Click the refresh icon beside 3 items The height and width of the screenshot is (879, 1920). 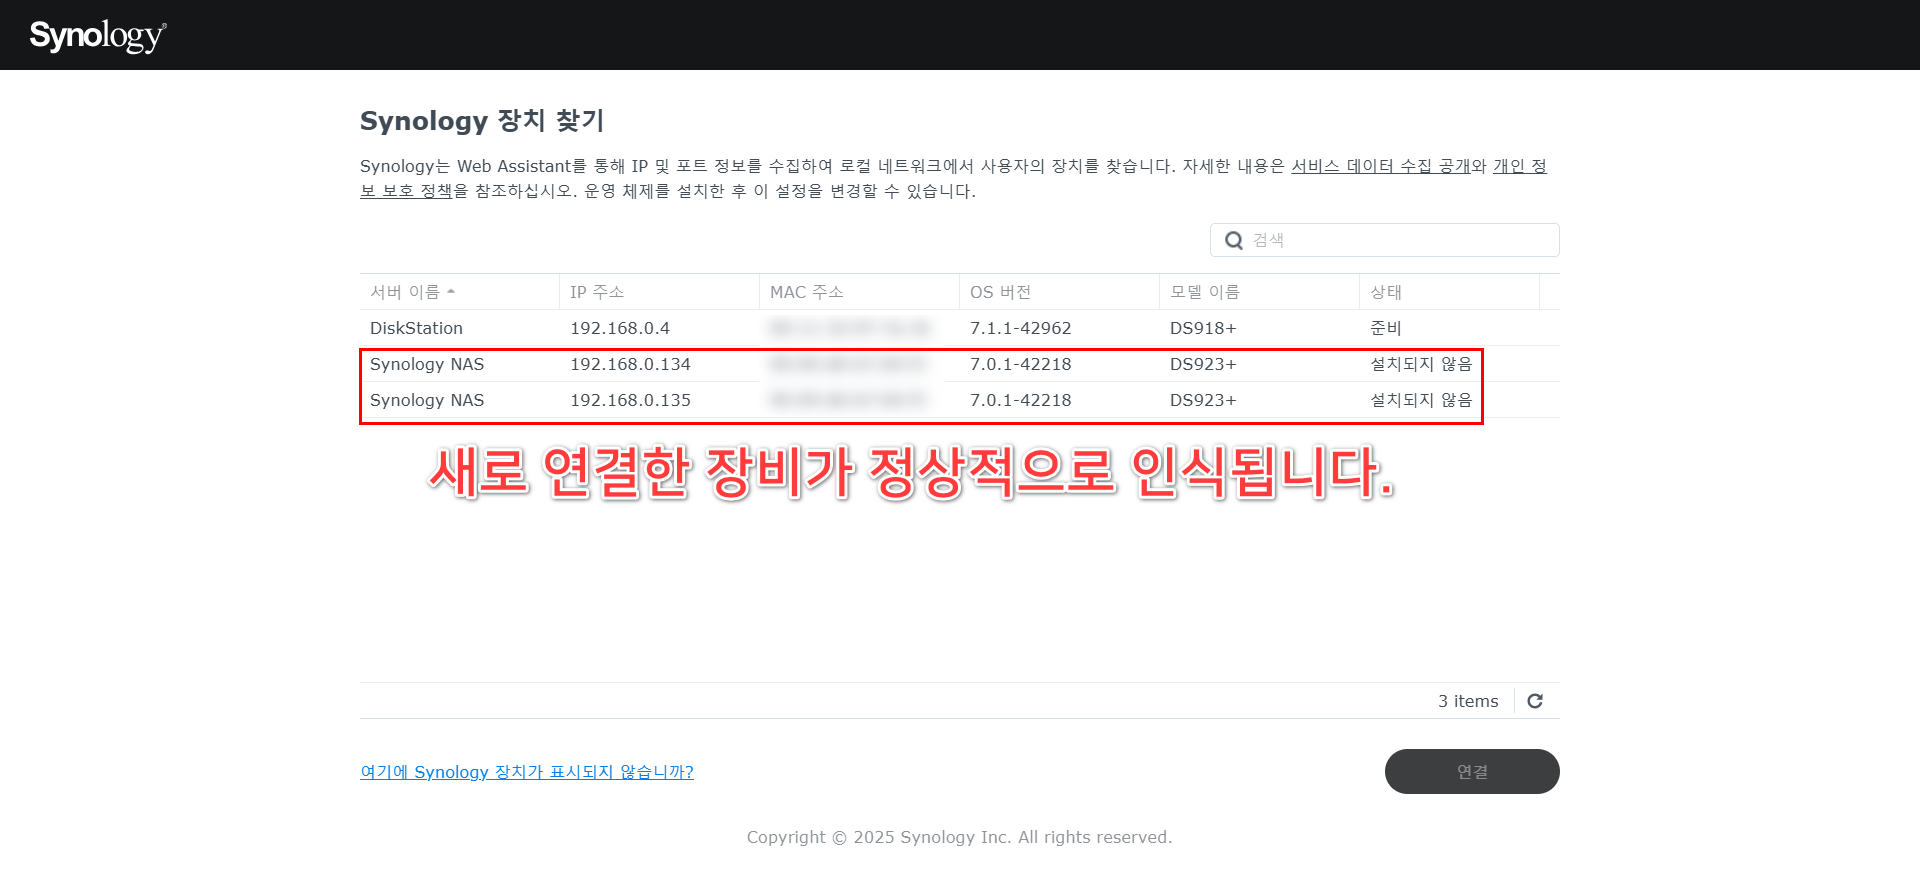coord(1535,701)
